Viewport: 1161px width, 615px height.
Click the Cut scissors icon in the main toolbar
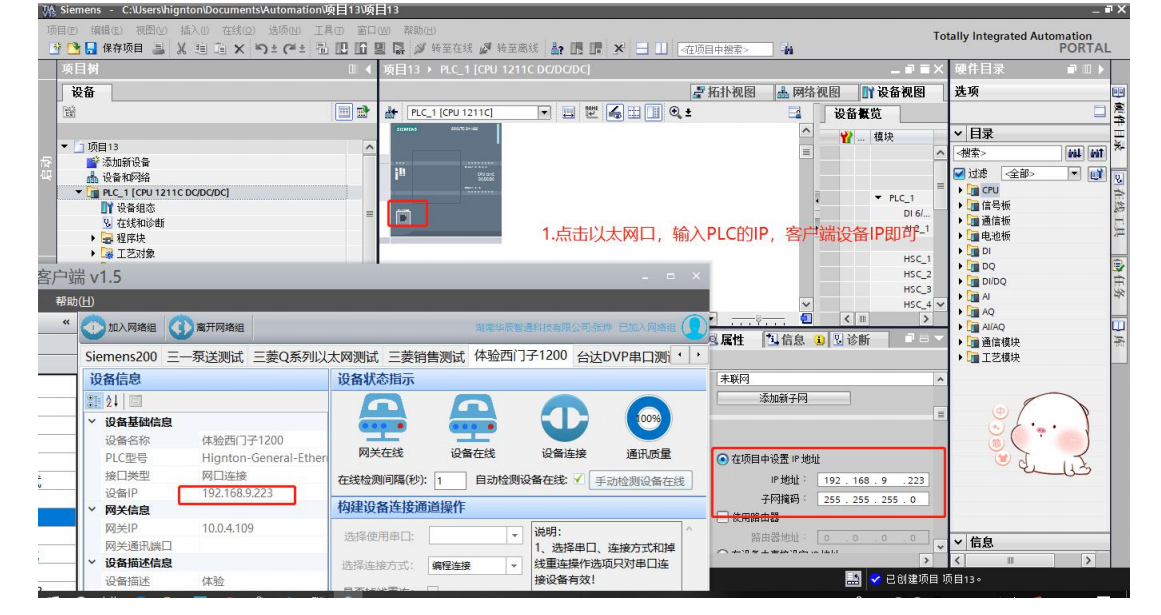tap(182, 48)
